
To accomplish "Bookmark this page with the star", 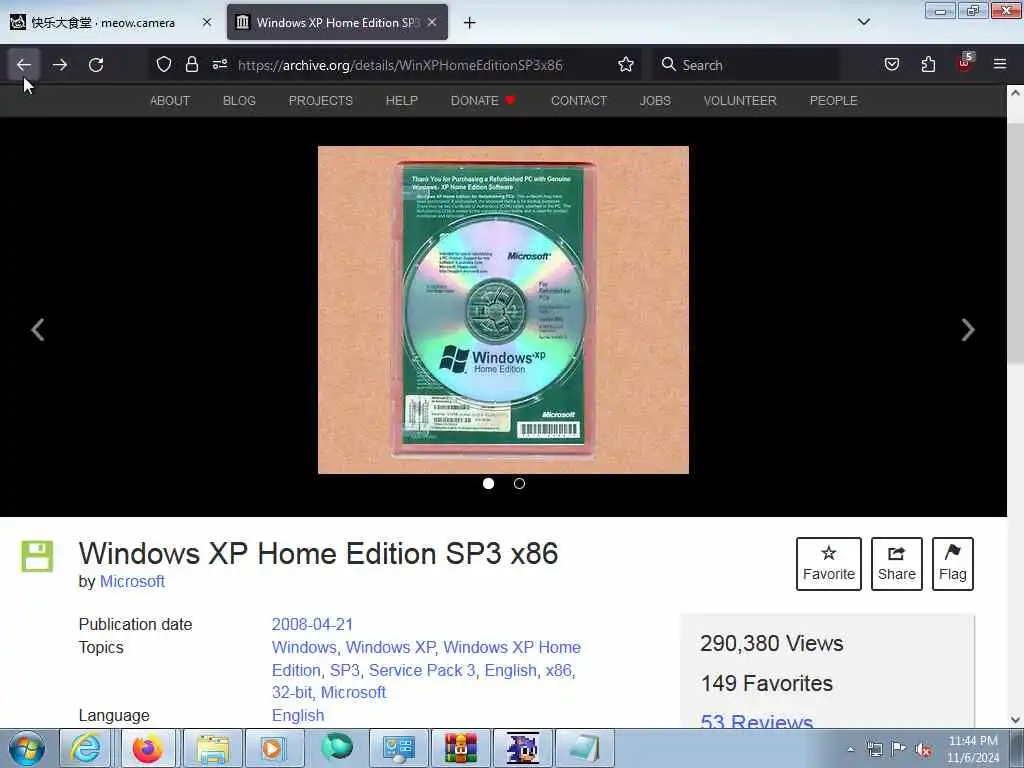I will click(x=626, y=64).
